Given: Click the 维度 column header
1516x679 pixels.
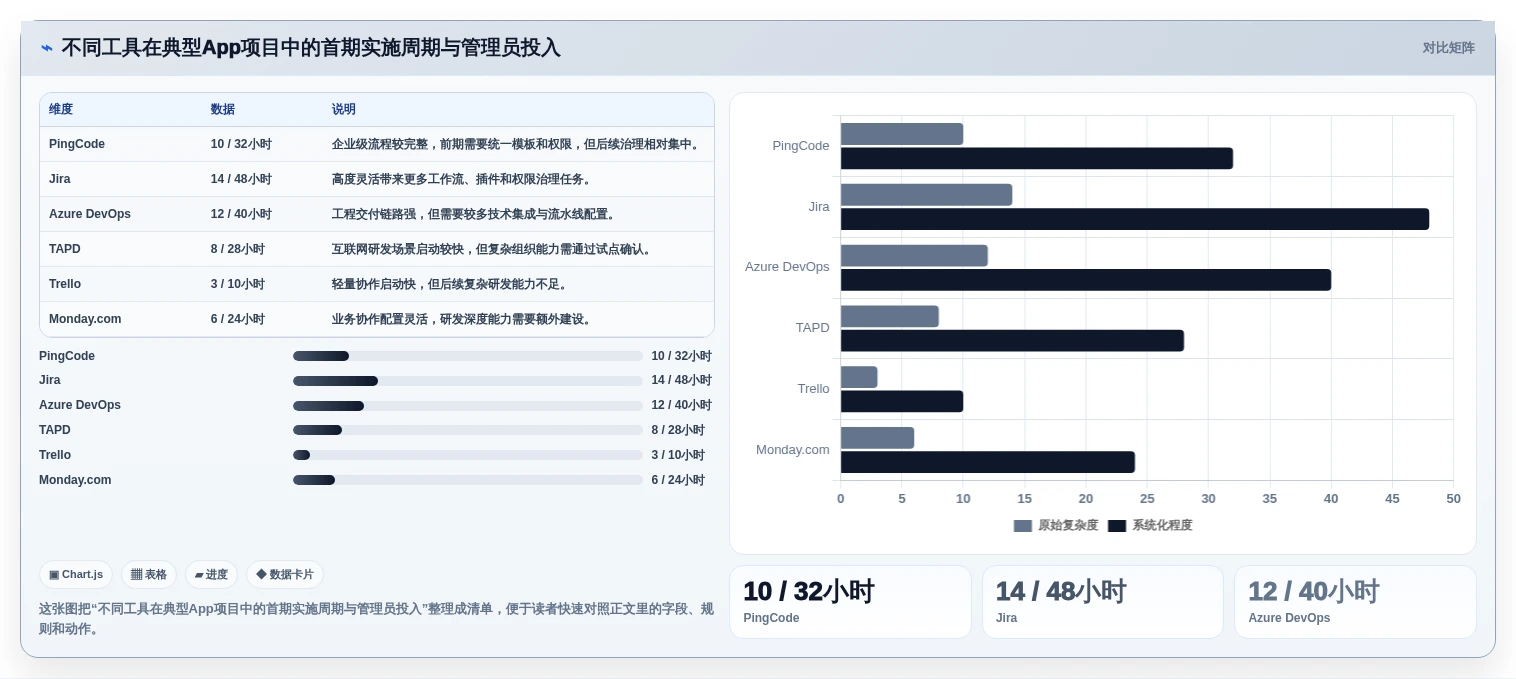Looking at the screenshot, I should point(61,110).
